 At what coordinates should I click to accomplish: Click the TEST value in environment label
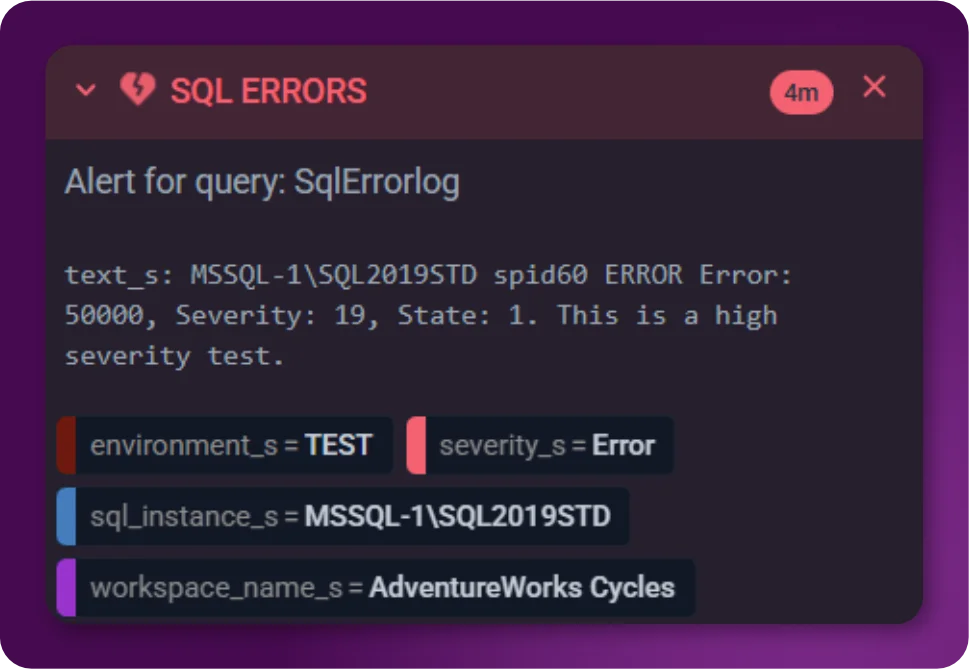pos(338,445)
